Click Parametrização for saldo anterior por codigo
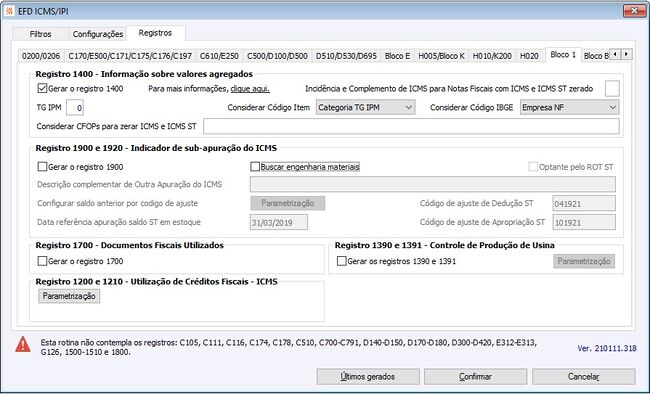Screen dimensions: 650x394 point(288,203)
